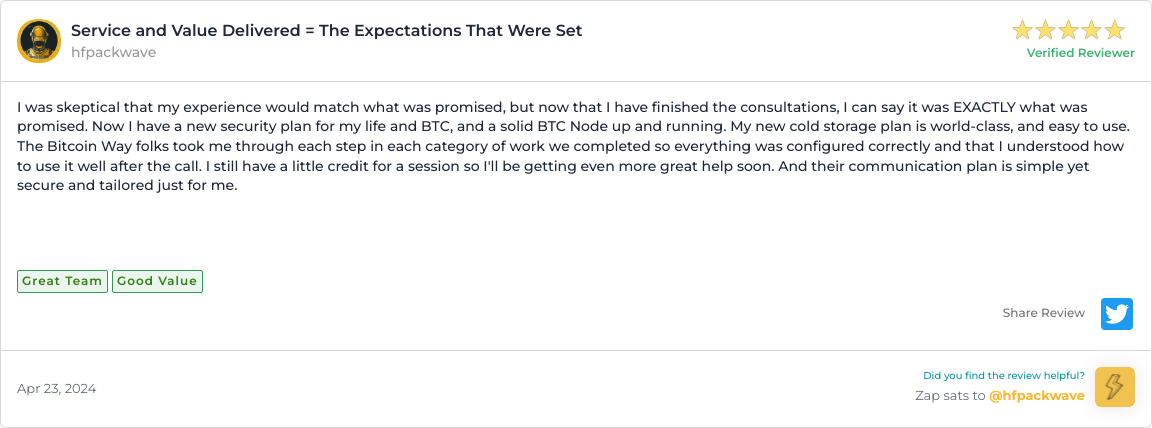Click the first rating star

coord(1023,30)
